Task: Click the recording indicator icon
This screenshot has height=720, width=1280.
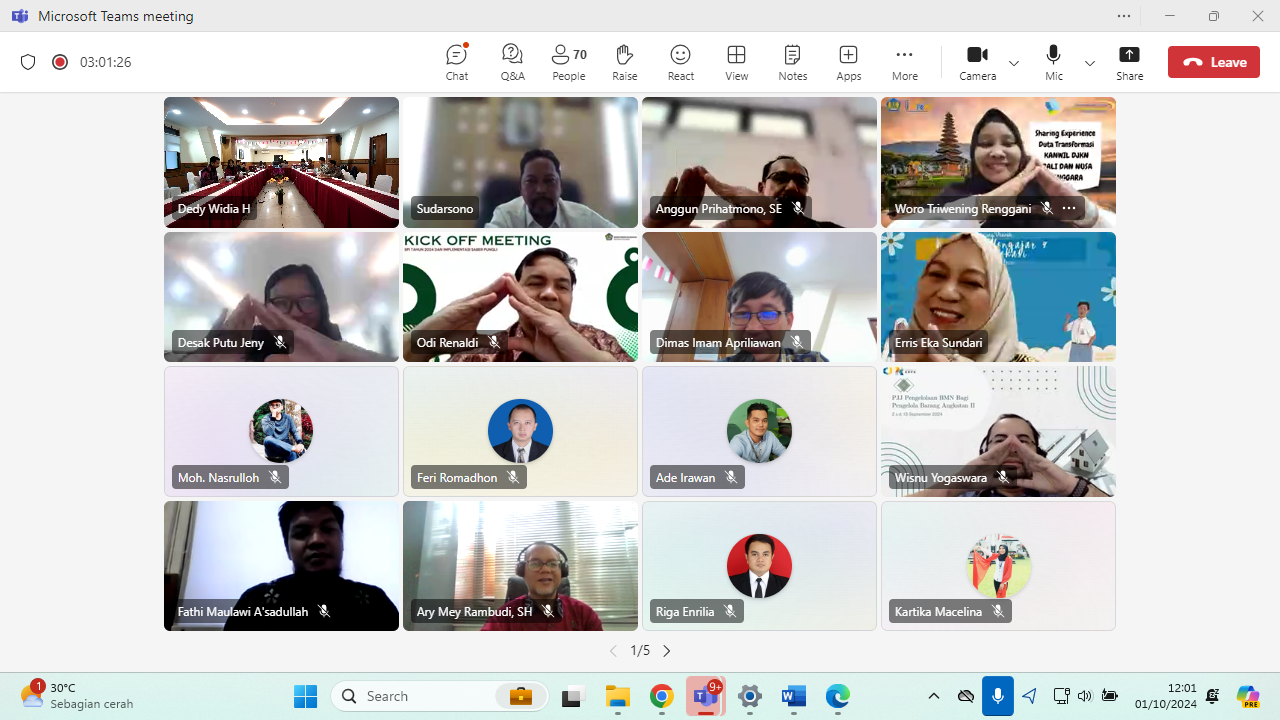Action: click(60, 62)
